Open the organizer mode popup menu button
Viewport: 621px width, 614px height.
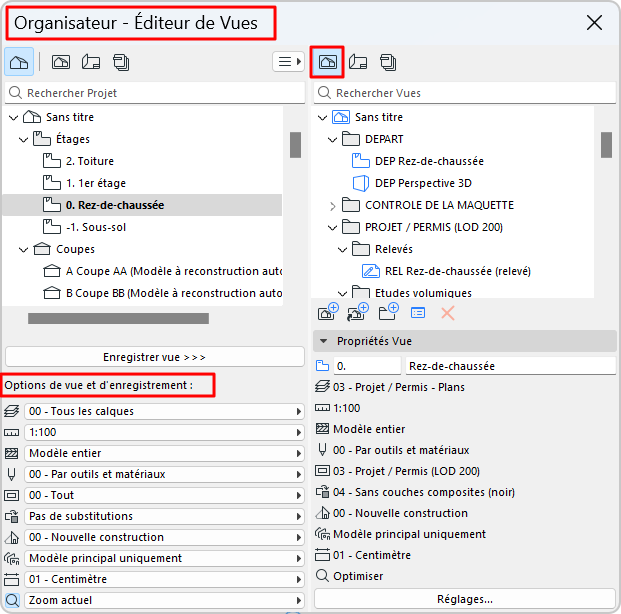(288, 62)
